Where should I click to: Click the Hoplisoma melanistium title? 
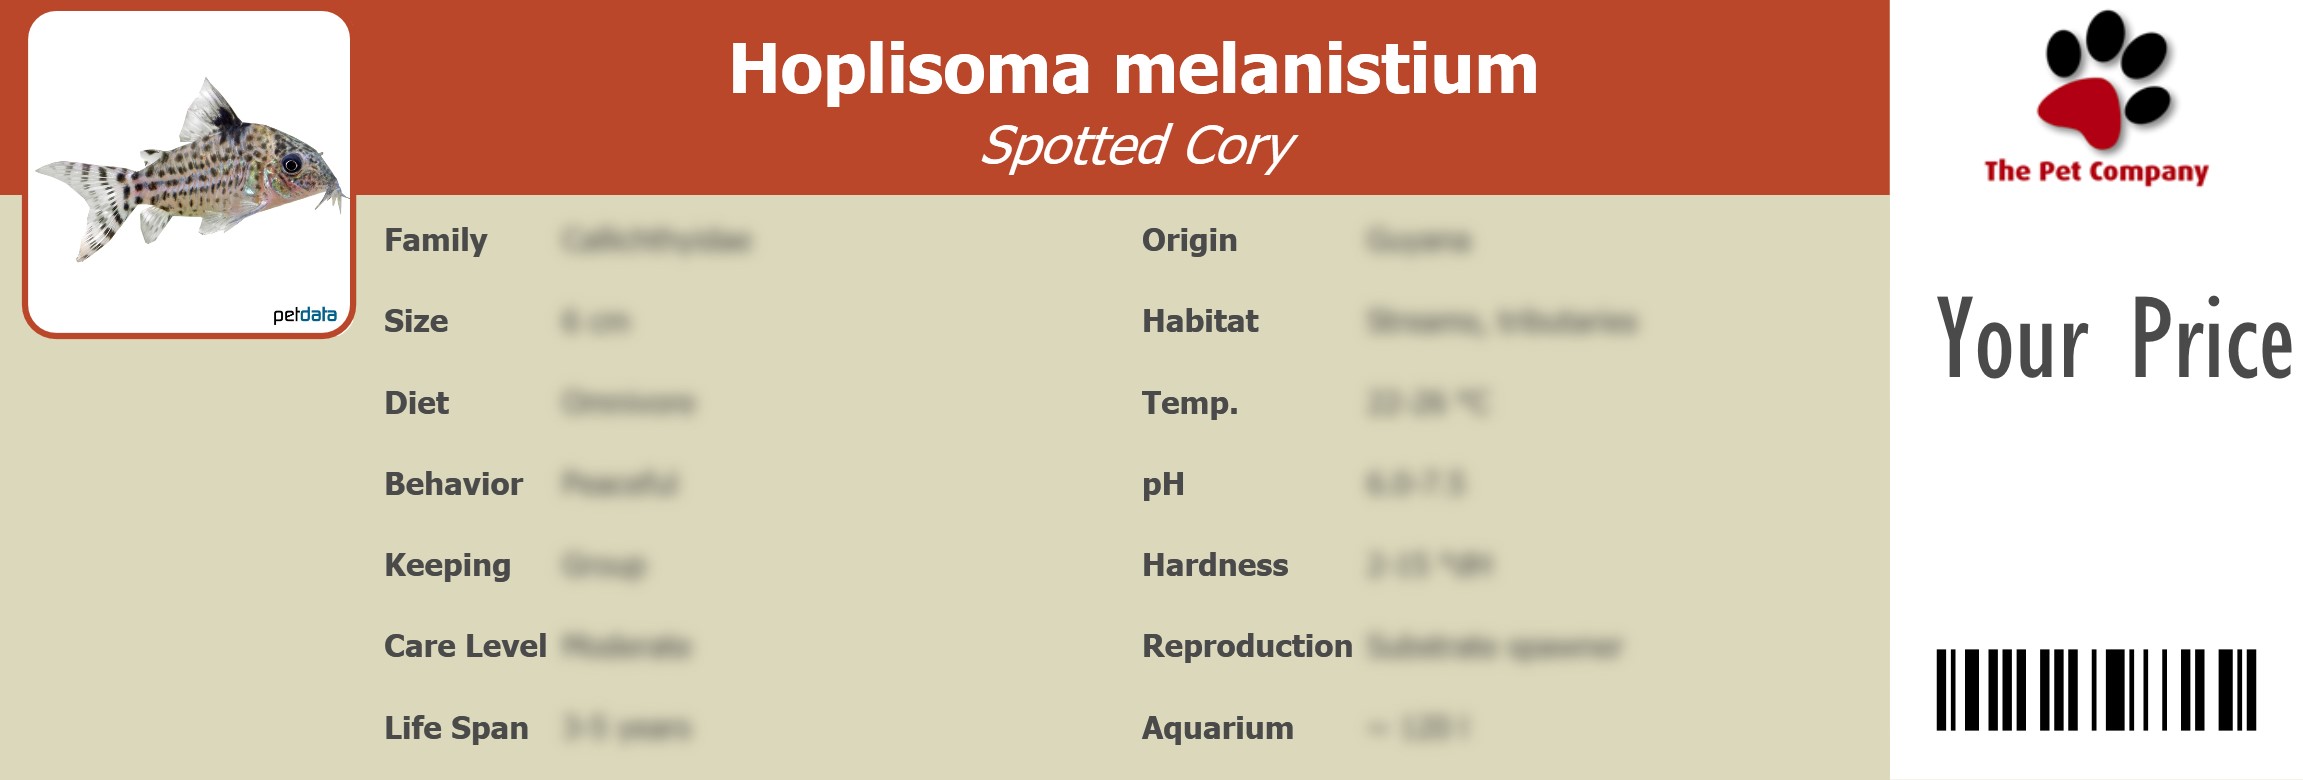1133,70
